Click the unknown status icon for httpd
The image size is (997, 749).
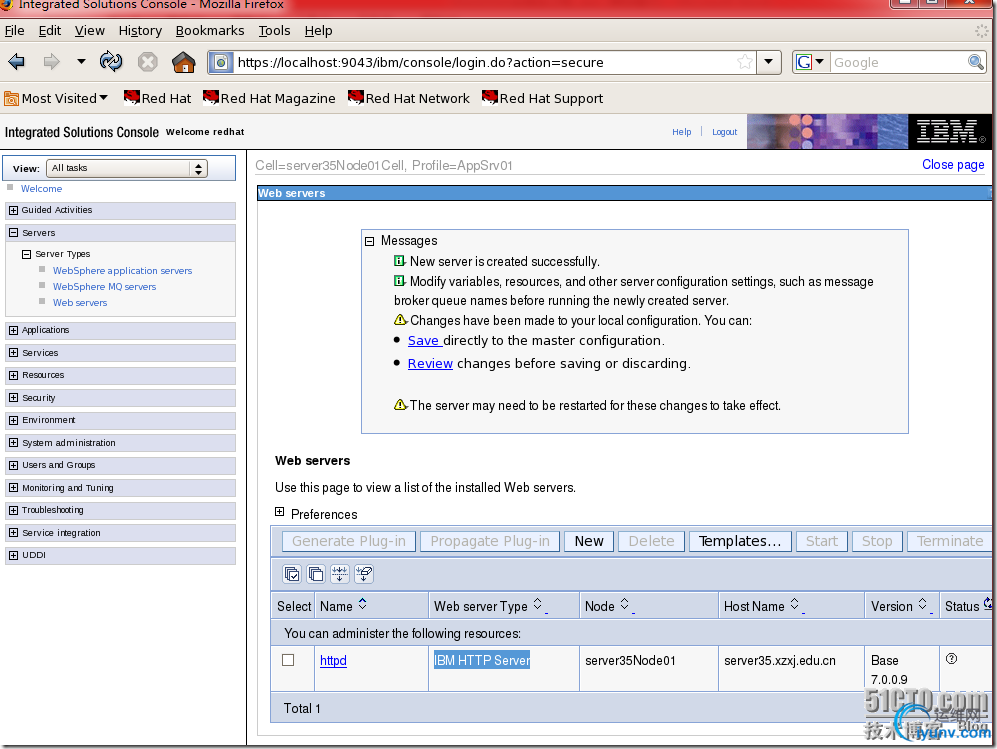(x=951, y=659)
